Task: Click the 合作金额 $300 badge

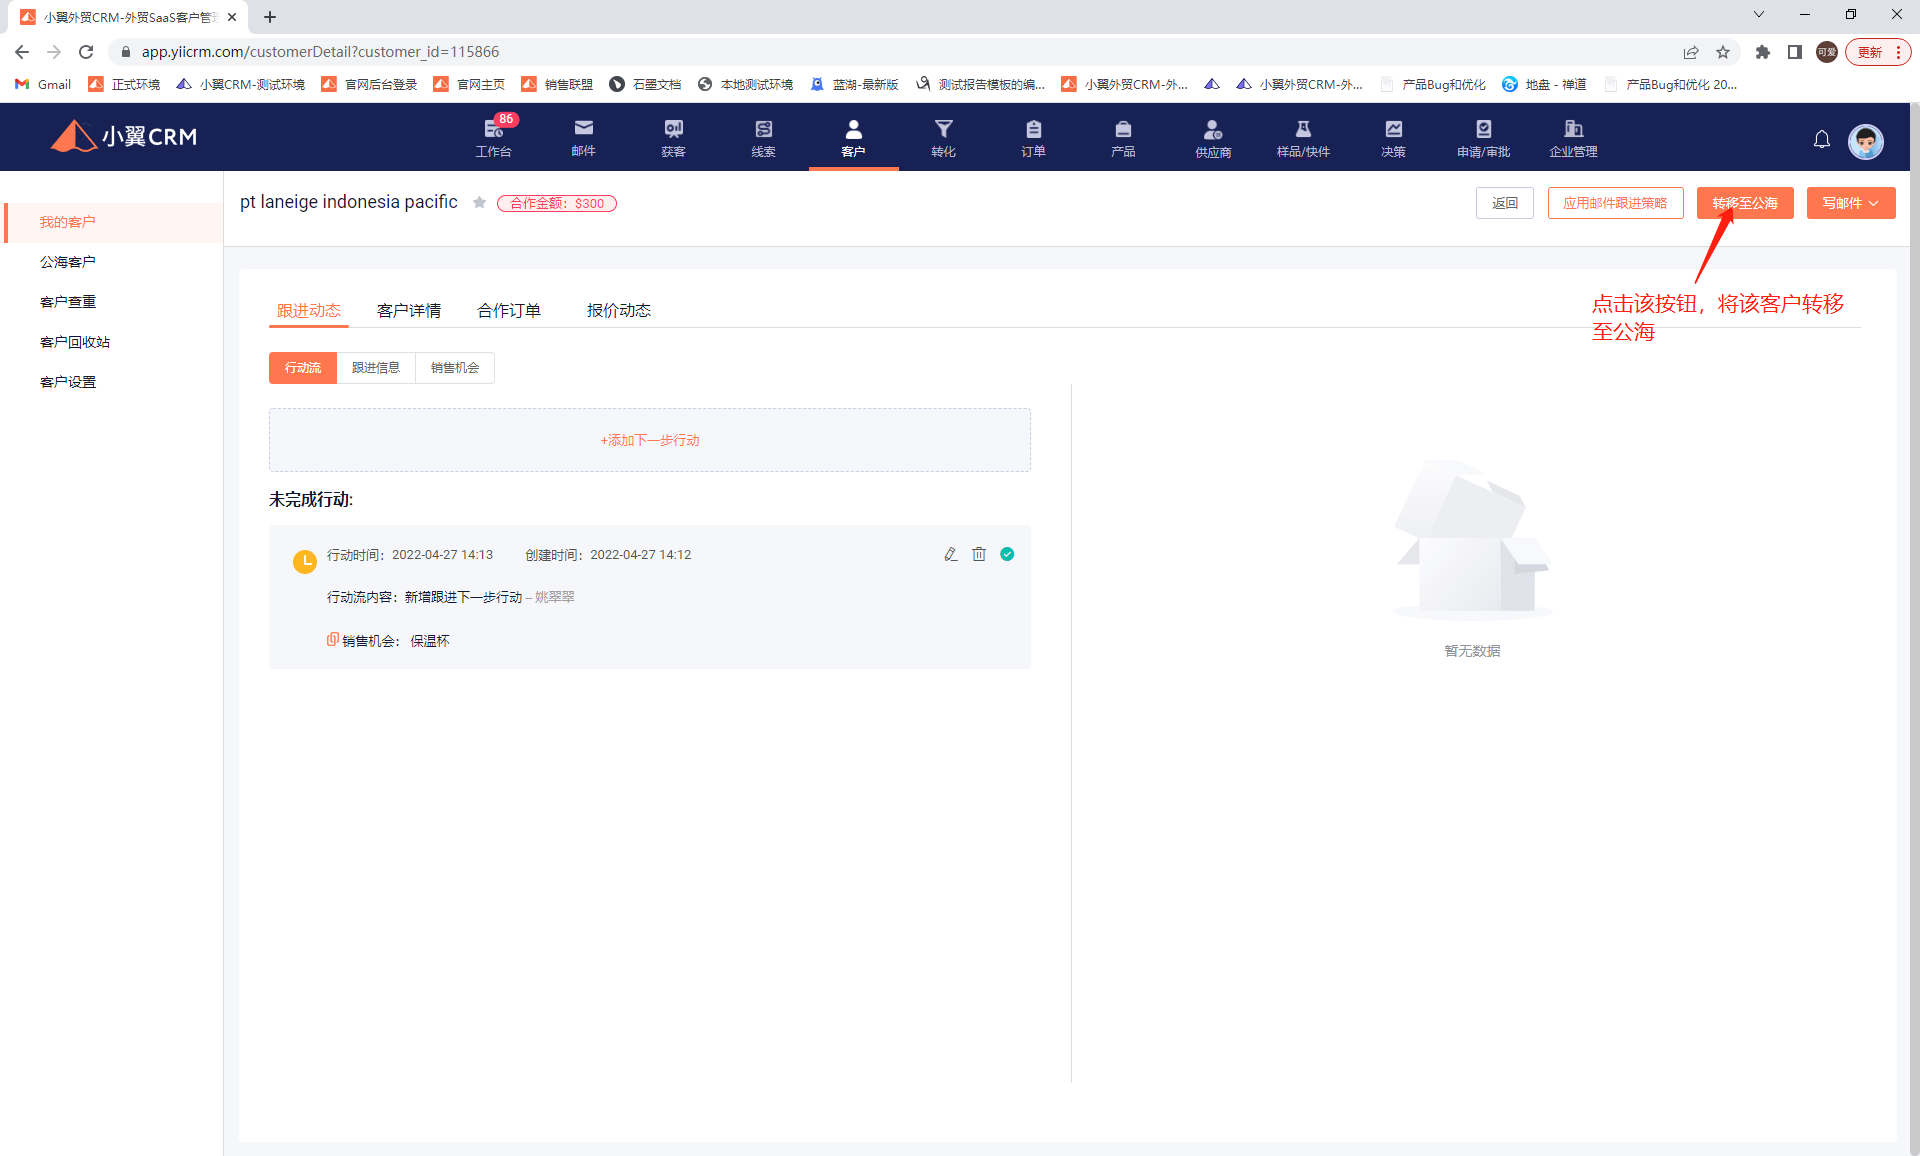Action: 557,203
